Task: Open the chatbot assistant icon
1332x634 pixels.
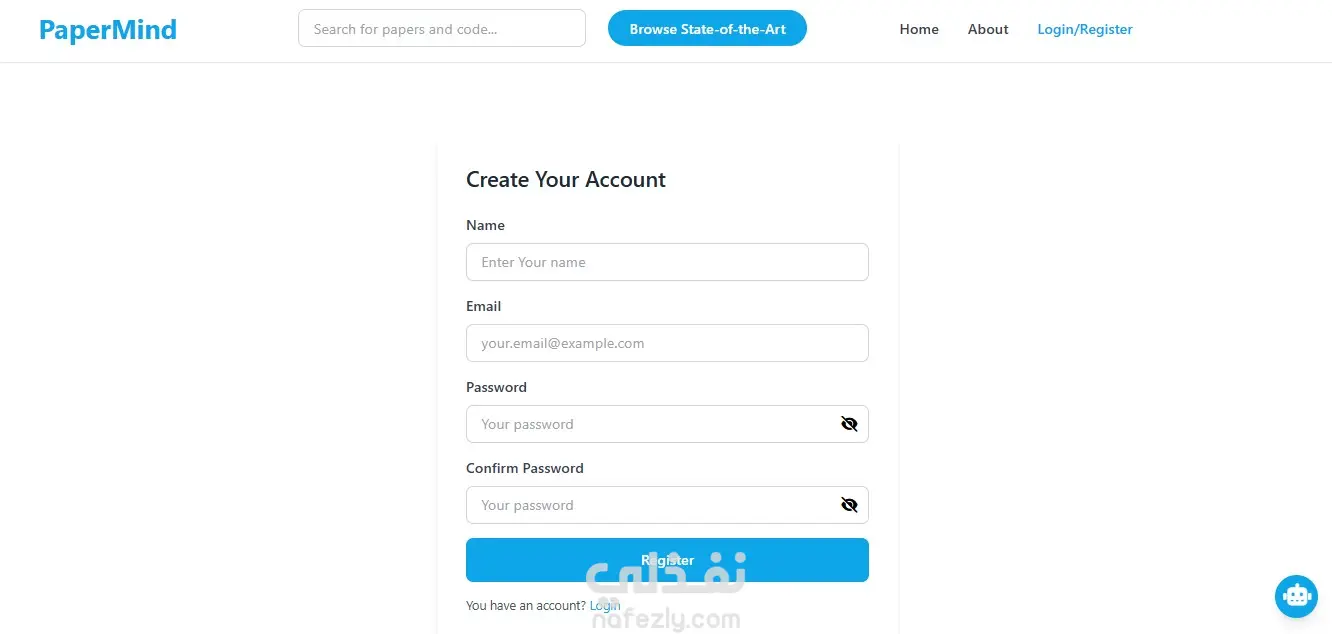Action: pyautogui.click(x=1296, y=596)
